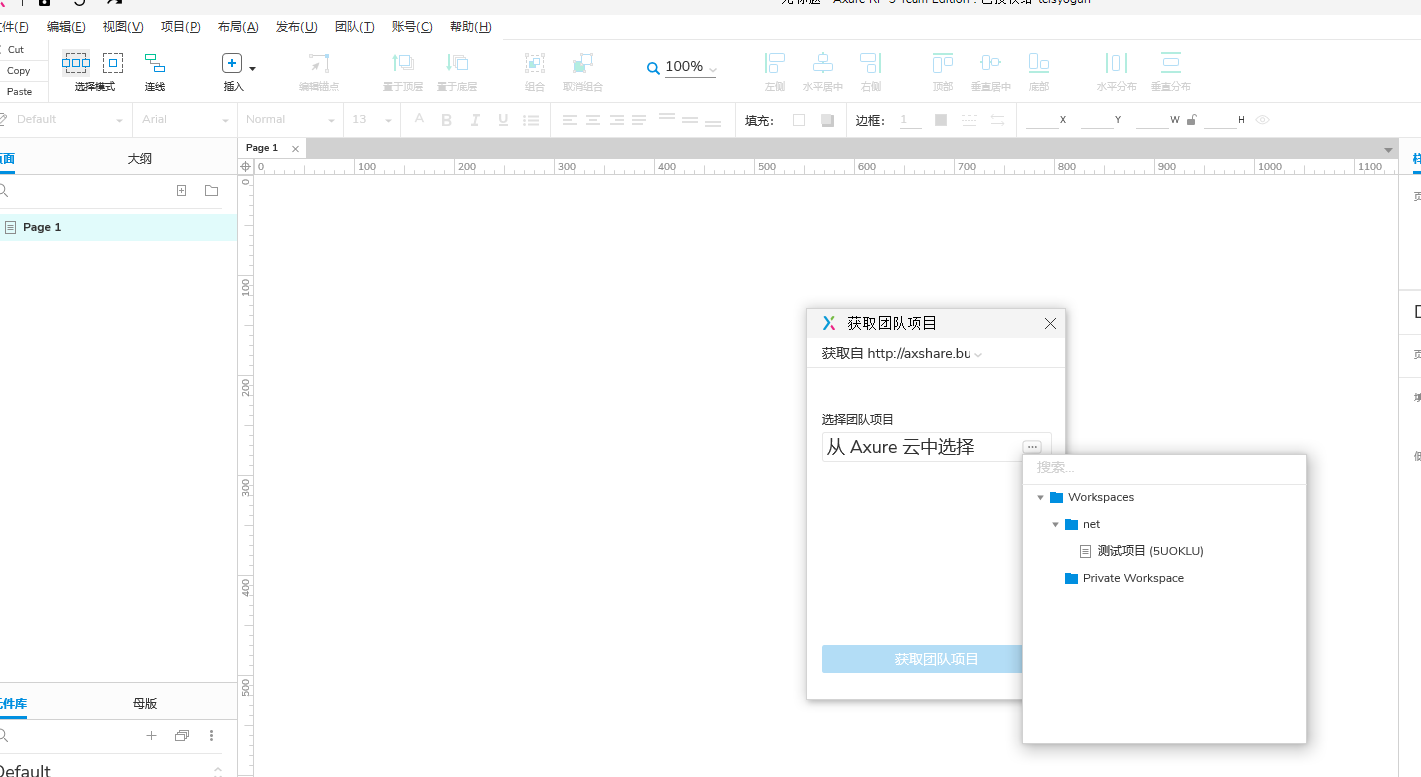The height and width of the screenshot is (777, 1421).
Task: Click 水平分布 distribute horizontally
Action: 1116,64
